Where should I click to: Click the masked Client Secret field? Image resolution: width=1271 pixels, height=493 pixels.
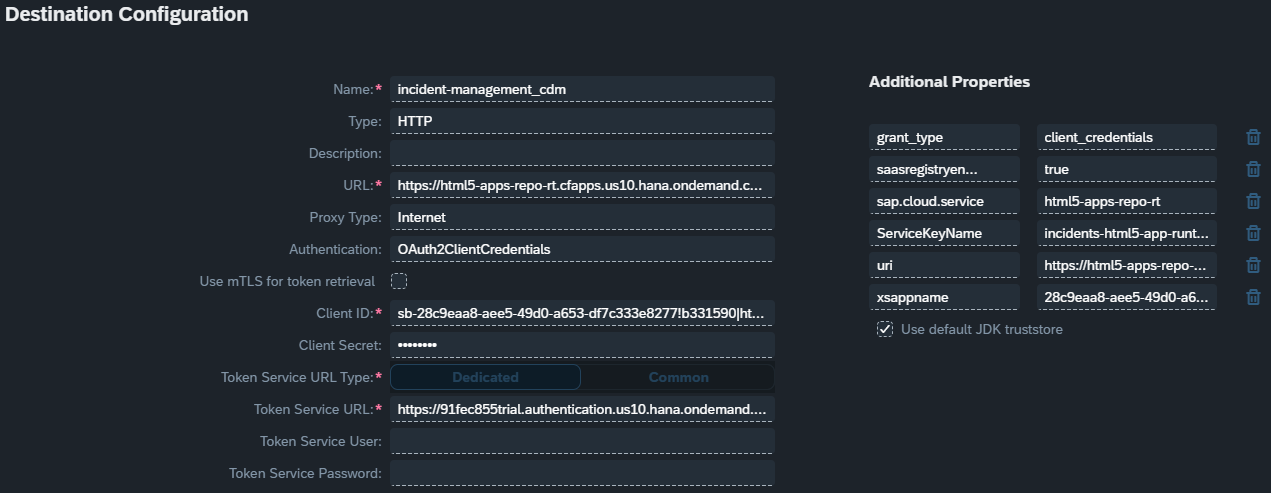click(582, 345)
